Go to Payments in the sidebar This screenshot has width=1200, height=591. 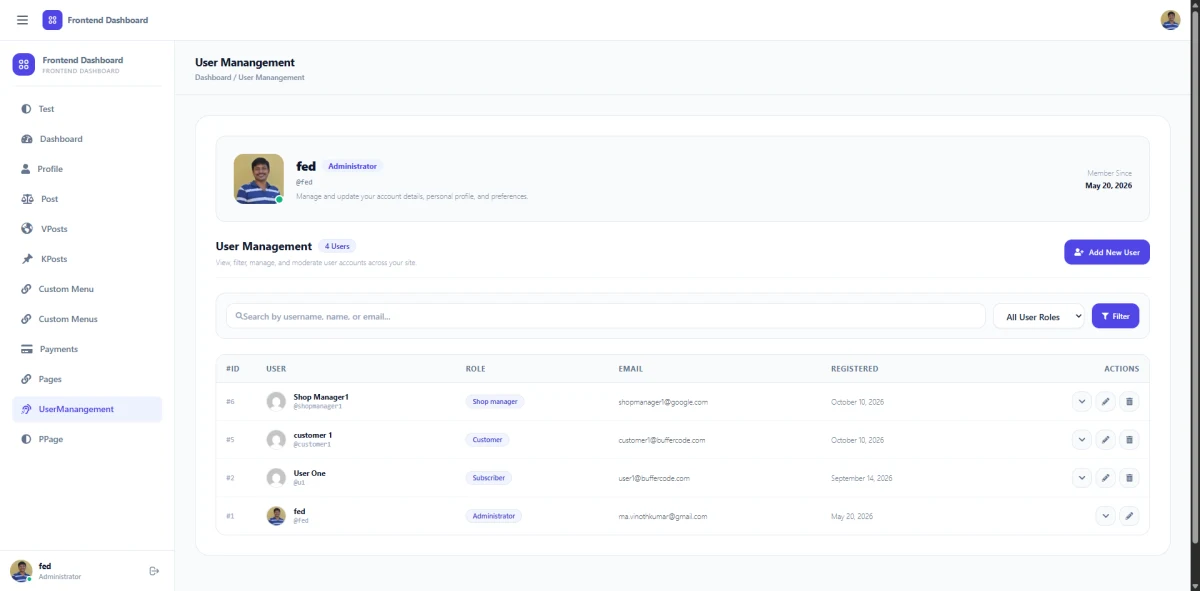click(x=87, y=349)
